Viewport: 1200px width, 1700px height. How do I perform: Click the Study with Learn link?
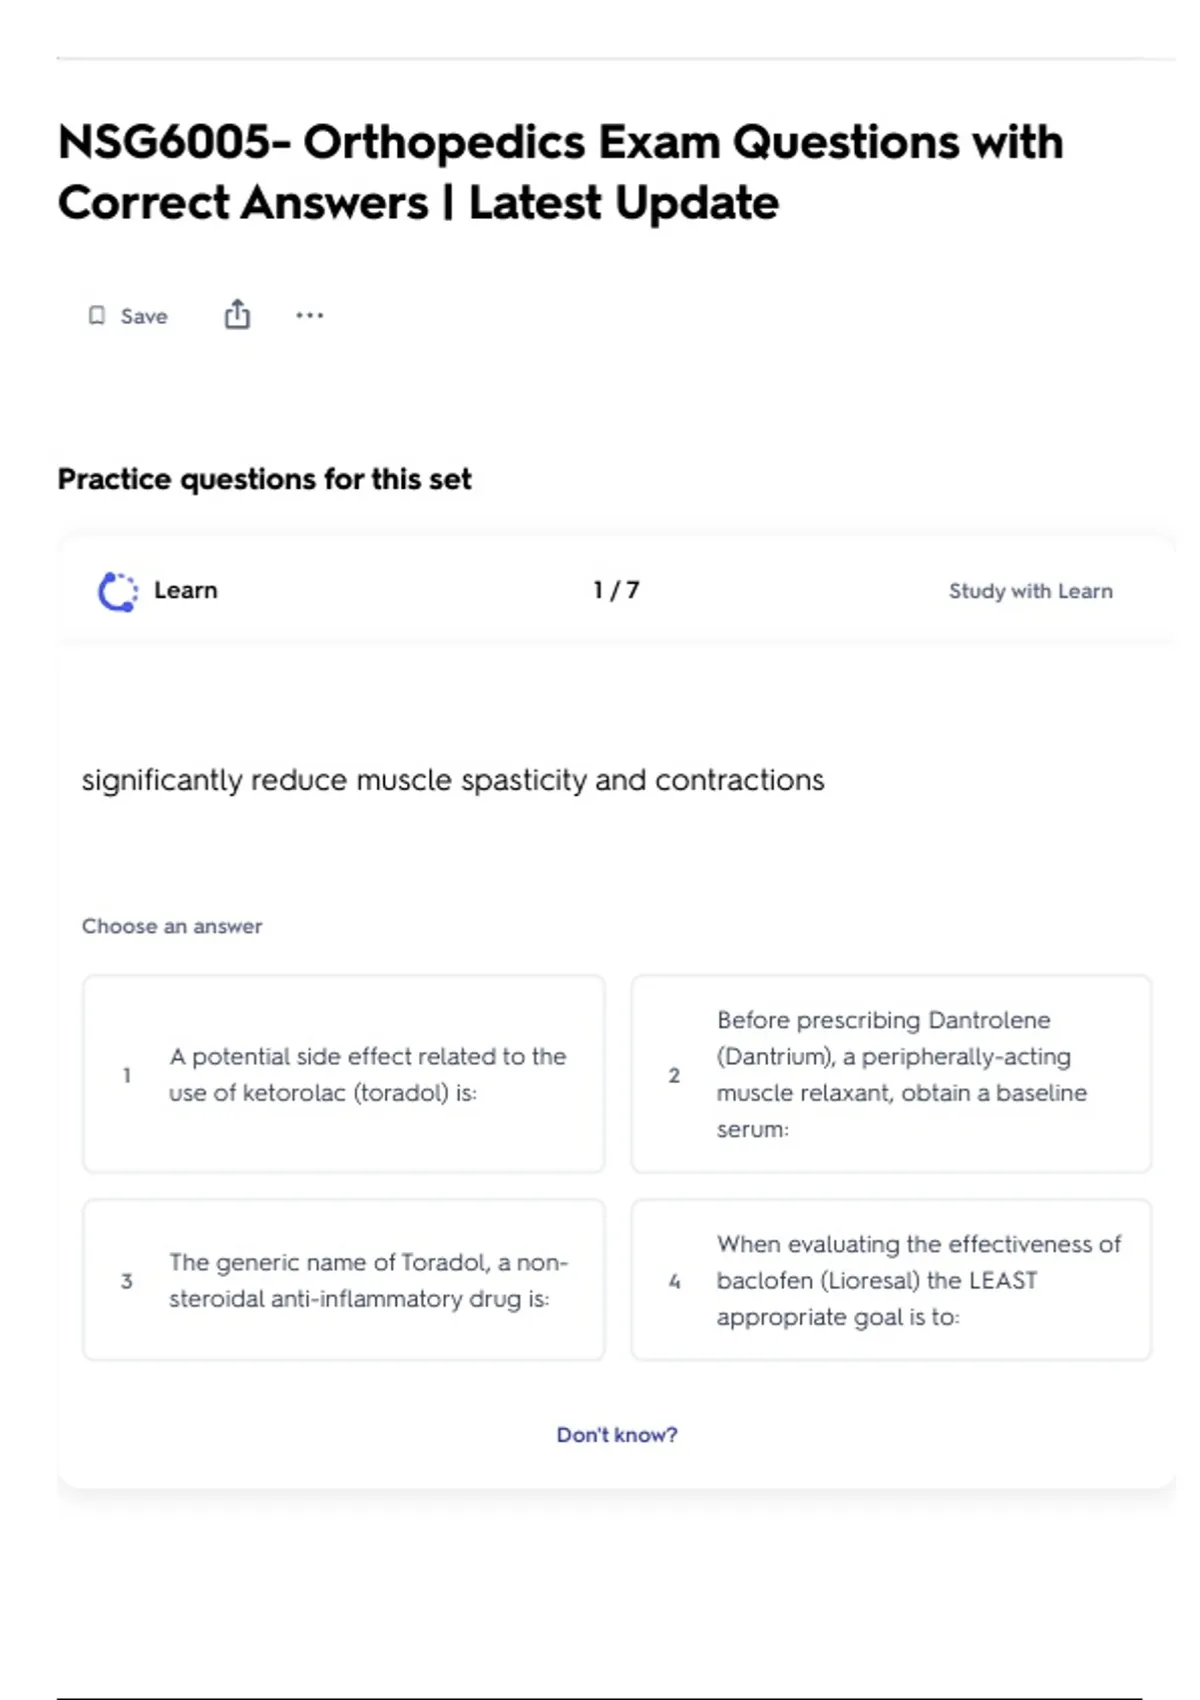coord(1030,591)
